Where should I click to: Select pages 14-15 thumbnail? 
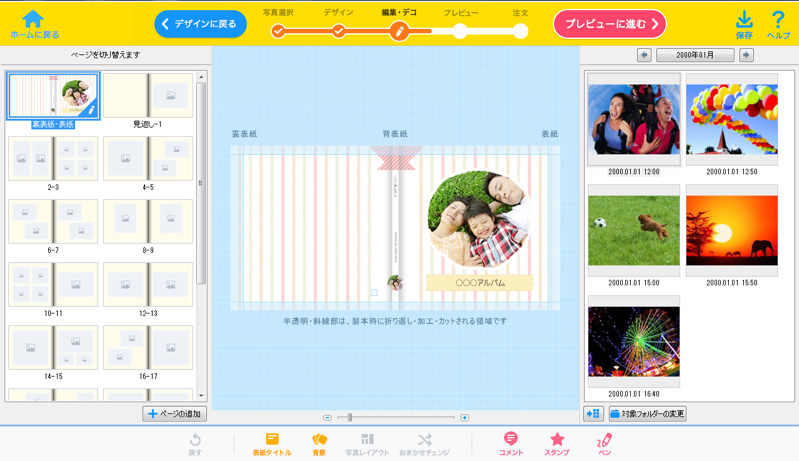[53, 348]
